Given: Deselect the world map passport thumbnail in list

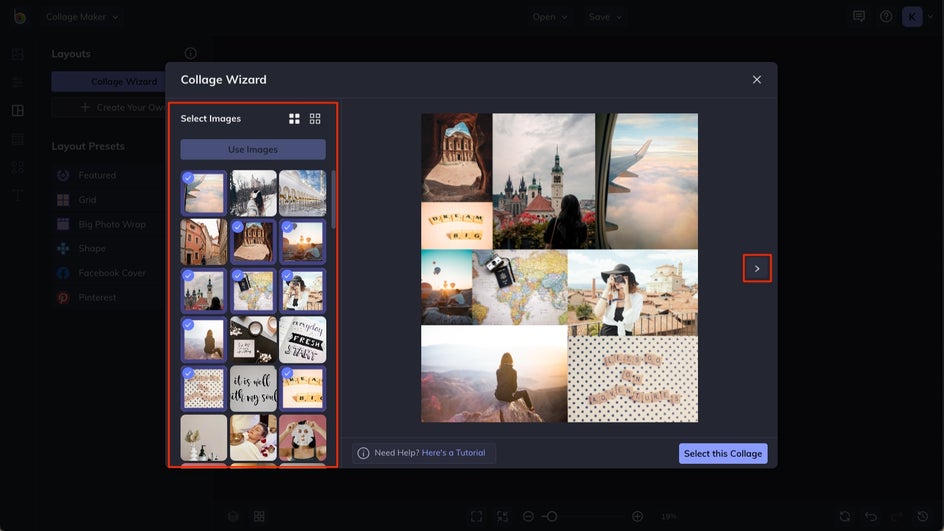Looking at the screenshot, I should click(x=253, y=290).
